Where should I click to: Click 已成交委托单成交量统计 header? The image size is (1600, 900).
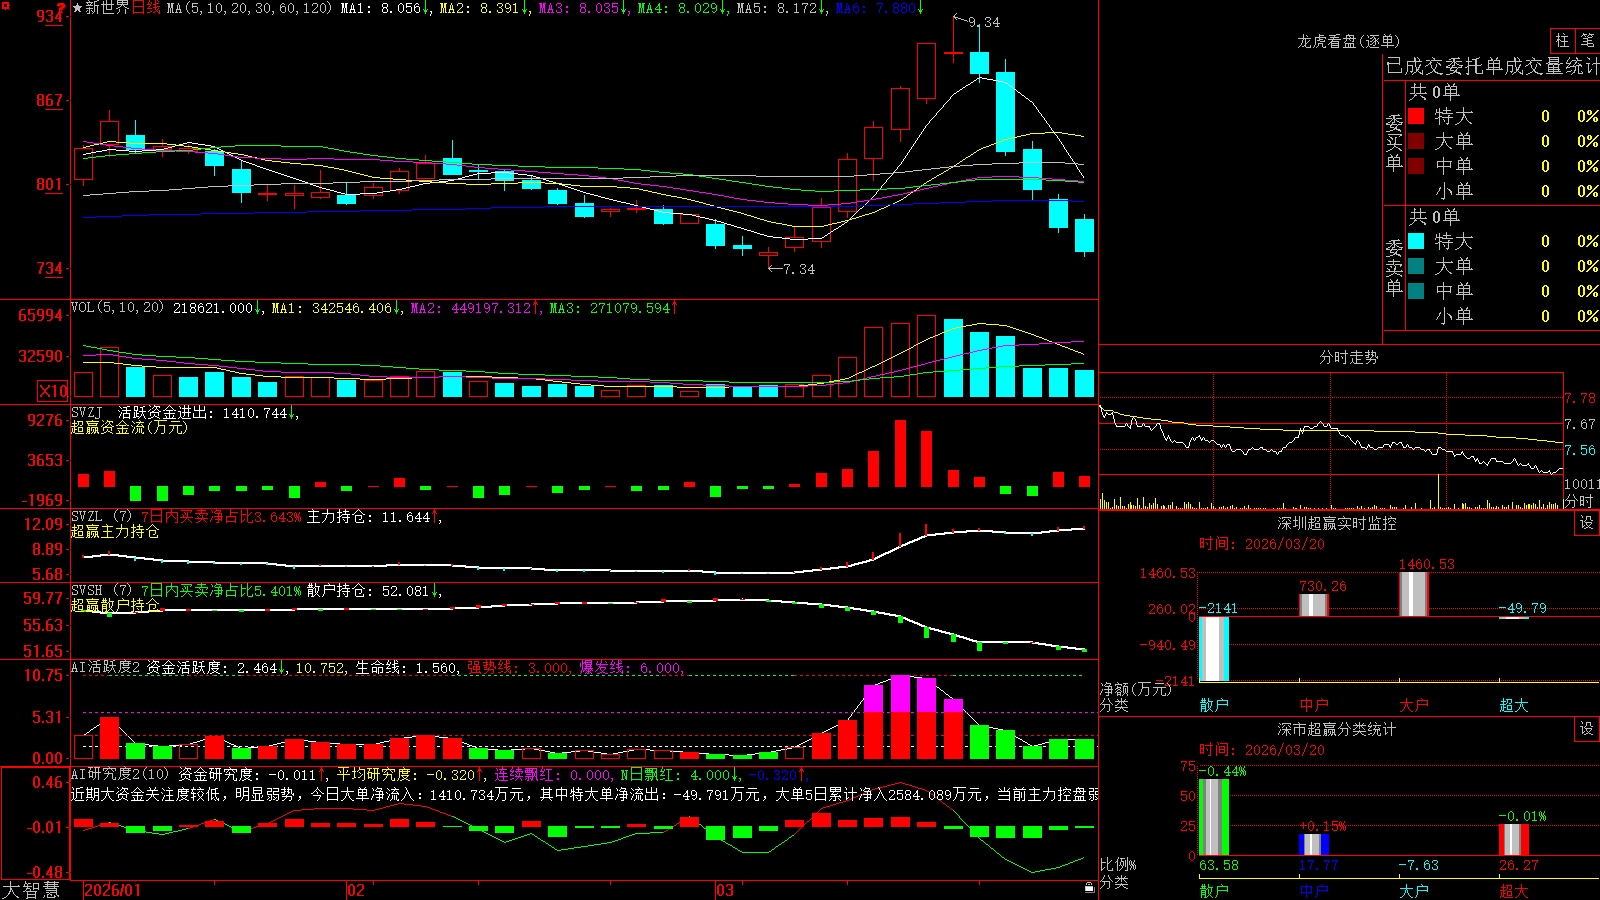coord(1492,66)
